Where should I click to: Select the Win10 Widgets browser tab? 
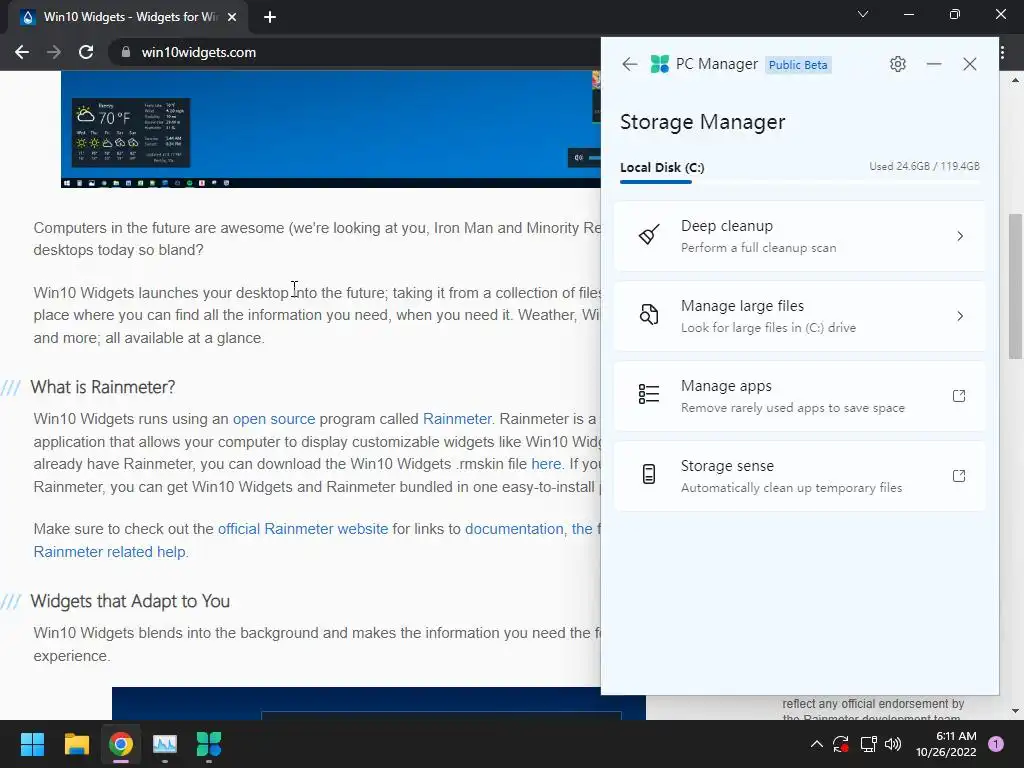[128, 17]
